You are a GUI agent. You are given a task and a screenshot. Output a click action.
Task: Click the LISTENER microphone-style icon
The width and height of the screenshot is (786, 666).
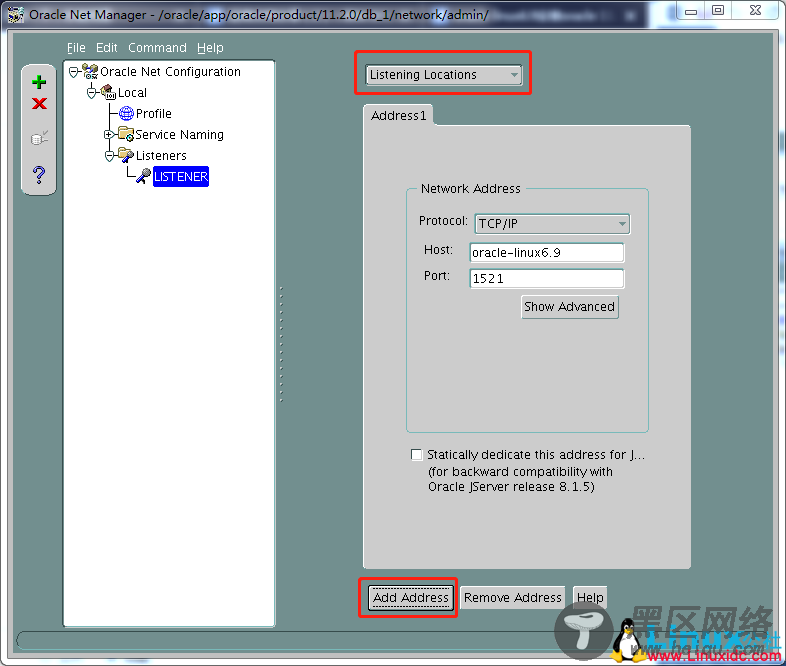click(x=143, y=176)
